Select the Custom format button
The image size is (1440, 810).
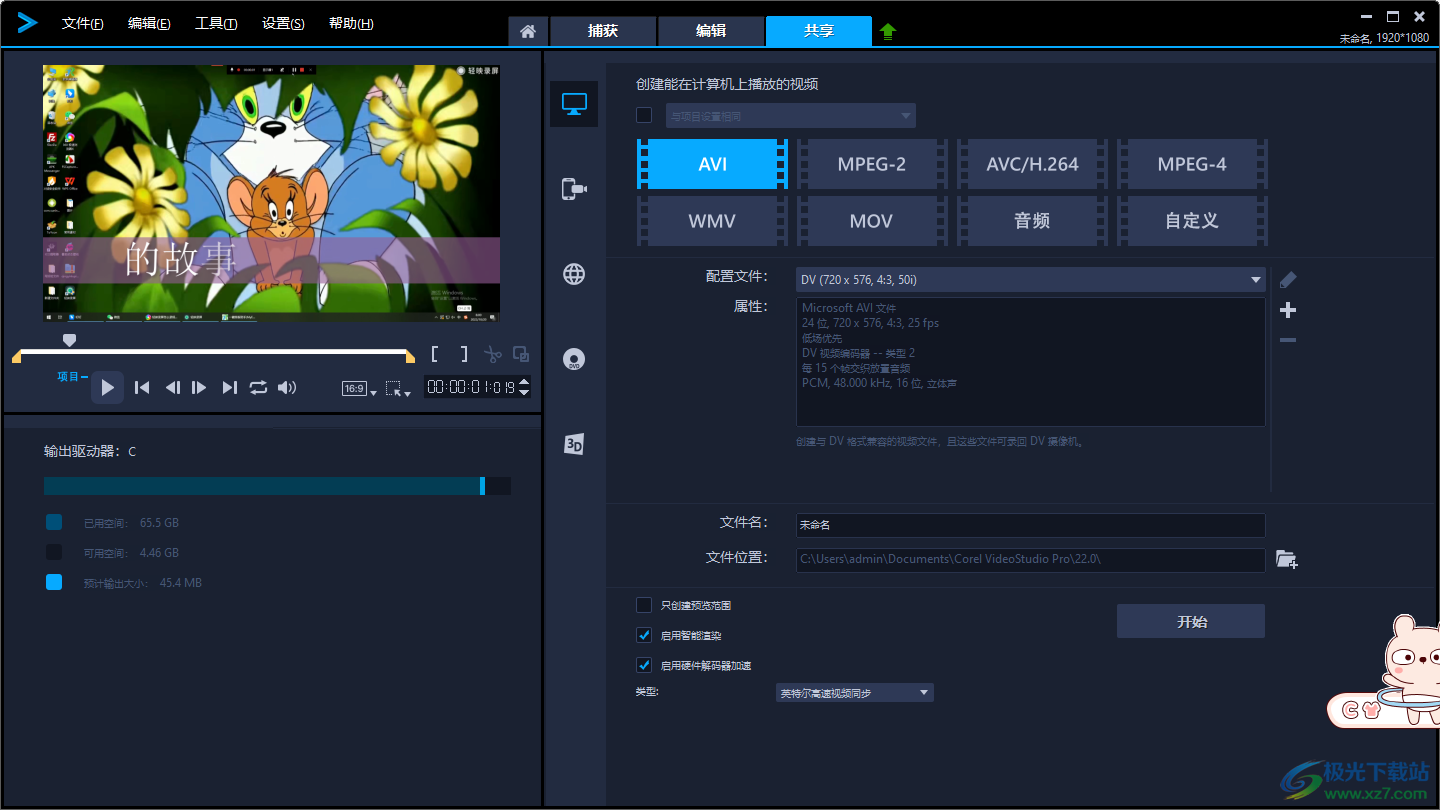(1192, 221)
